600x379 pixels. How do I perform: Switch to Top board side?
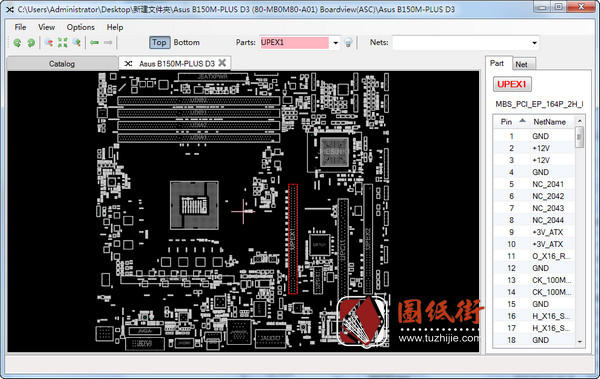(159, 42)
